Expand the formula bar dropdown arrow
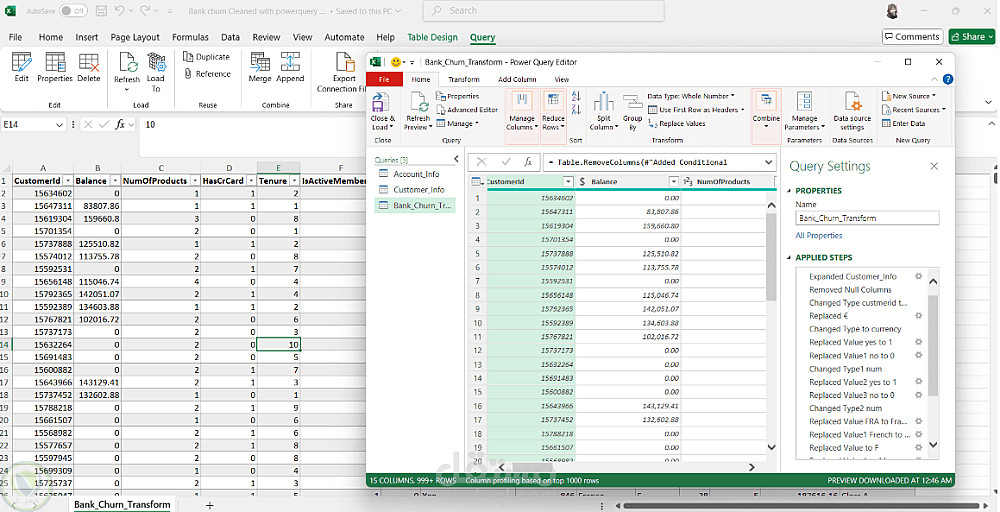 768,162
